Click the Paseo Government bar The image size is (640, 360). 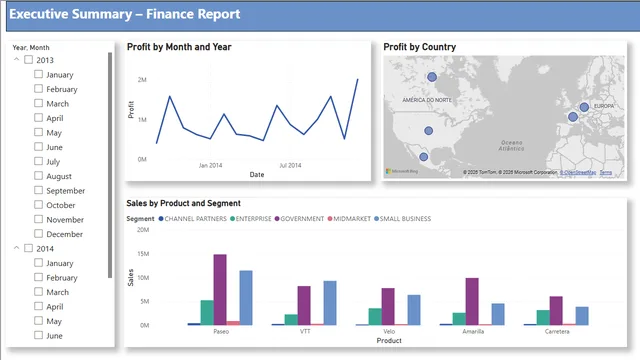(x=220, y=290)
